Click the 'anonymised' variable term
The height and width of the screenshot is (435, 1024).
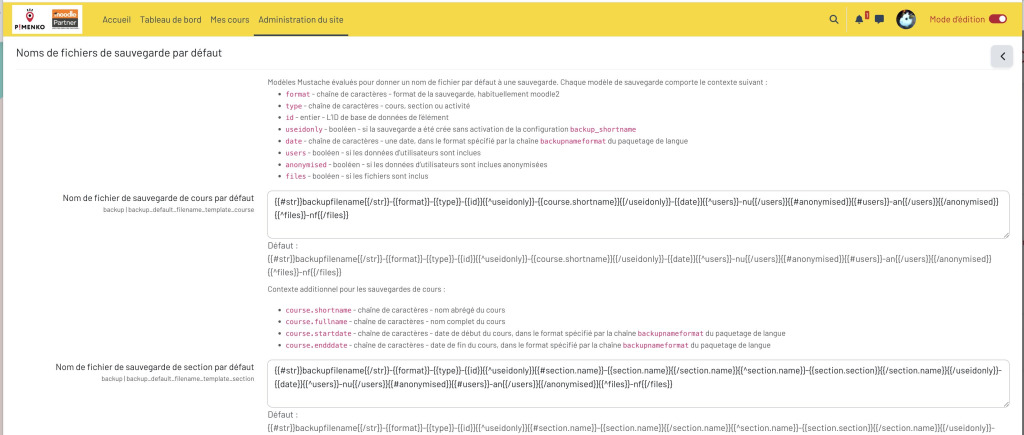[x=306, y=165]
